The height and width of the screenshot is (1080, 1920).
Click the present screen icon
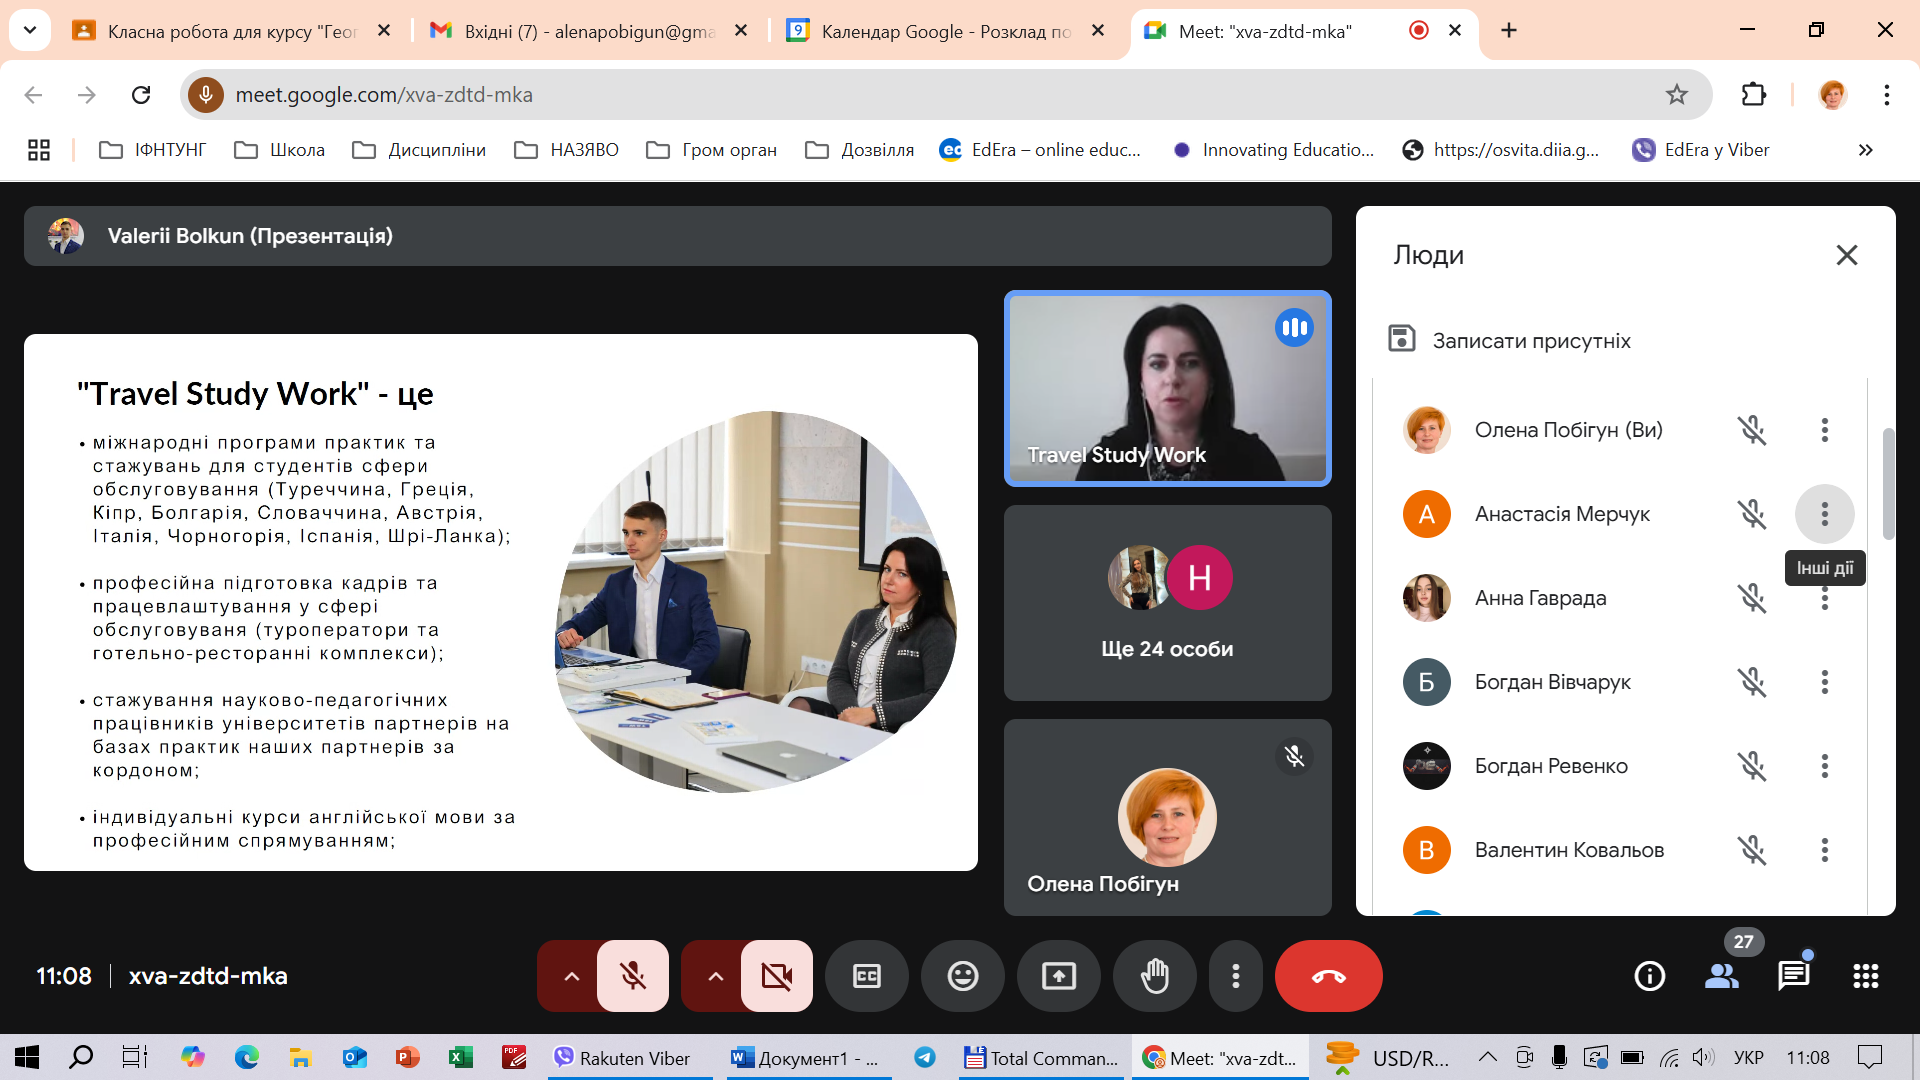(x=1058, y=976)
